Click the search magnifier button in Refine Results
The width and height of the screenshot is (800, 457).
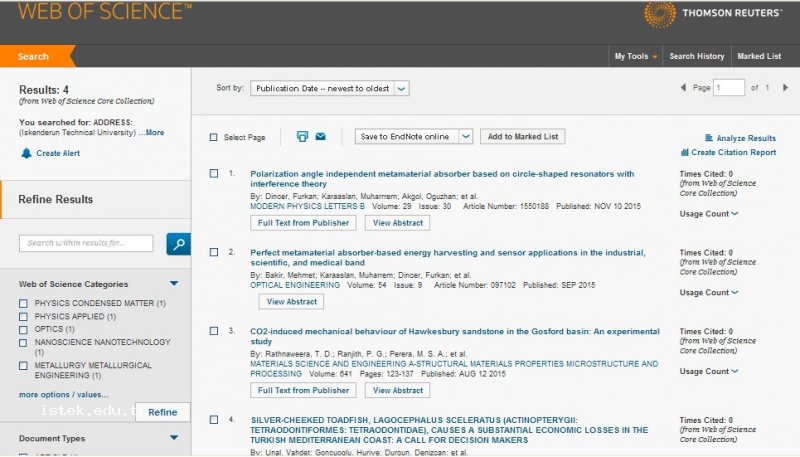(x=178, y=243)
